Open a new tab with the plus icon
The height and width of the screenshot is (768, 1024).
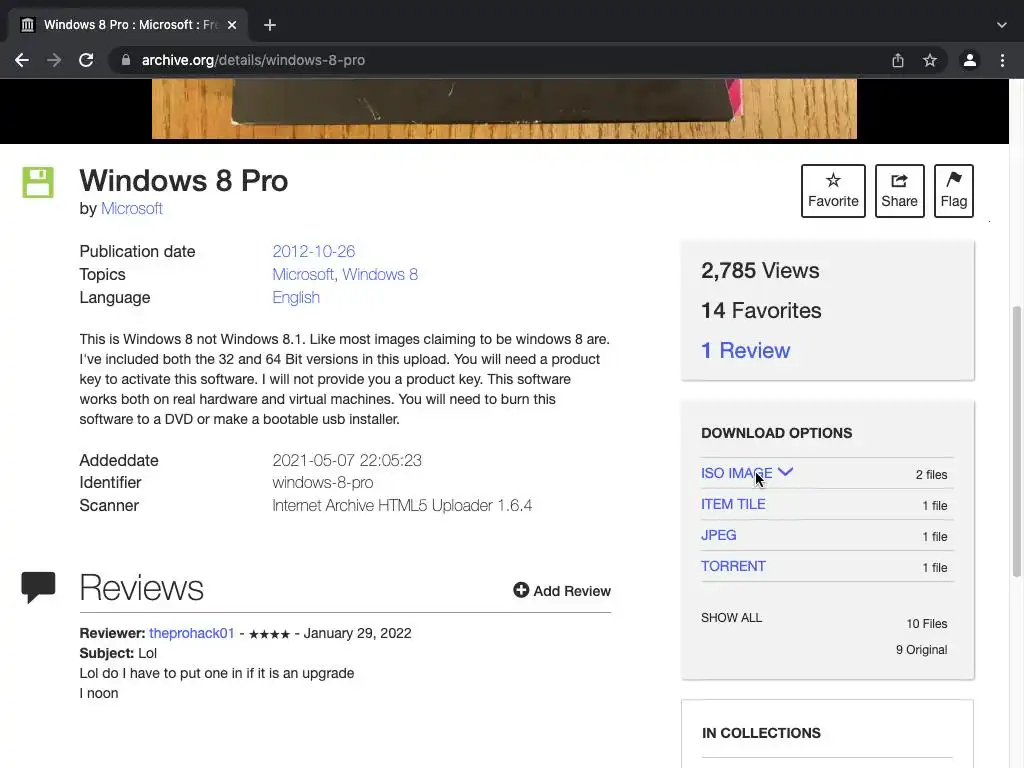point(270,25)
